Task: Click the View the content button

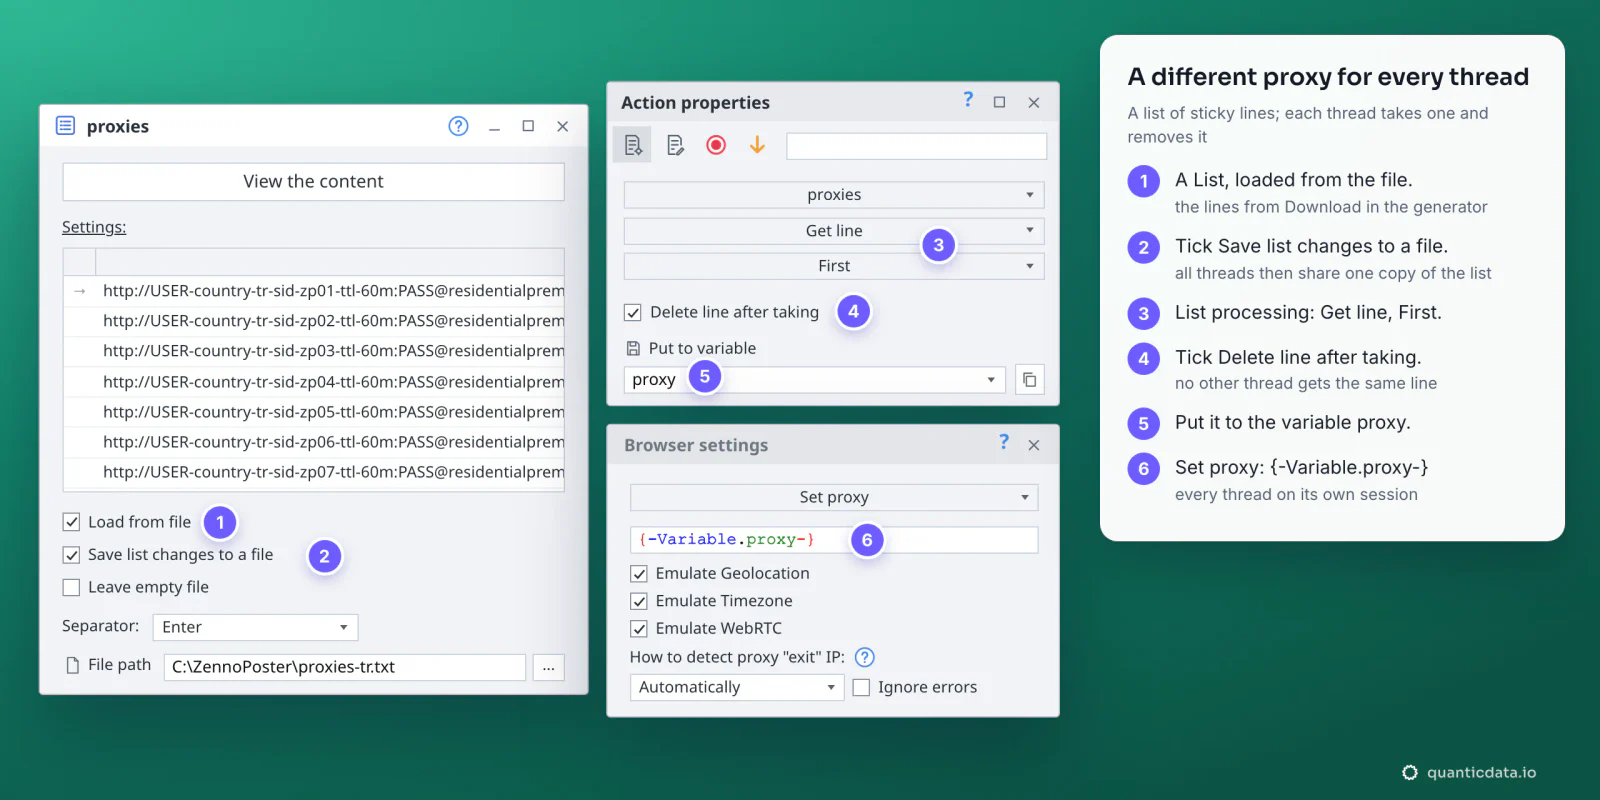Action: (313, 182)
